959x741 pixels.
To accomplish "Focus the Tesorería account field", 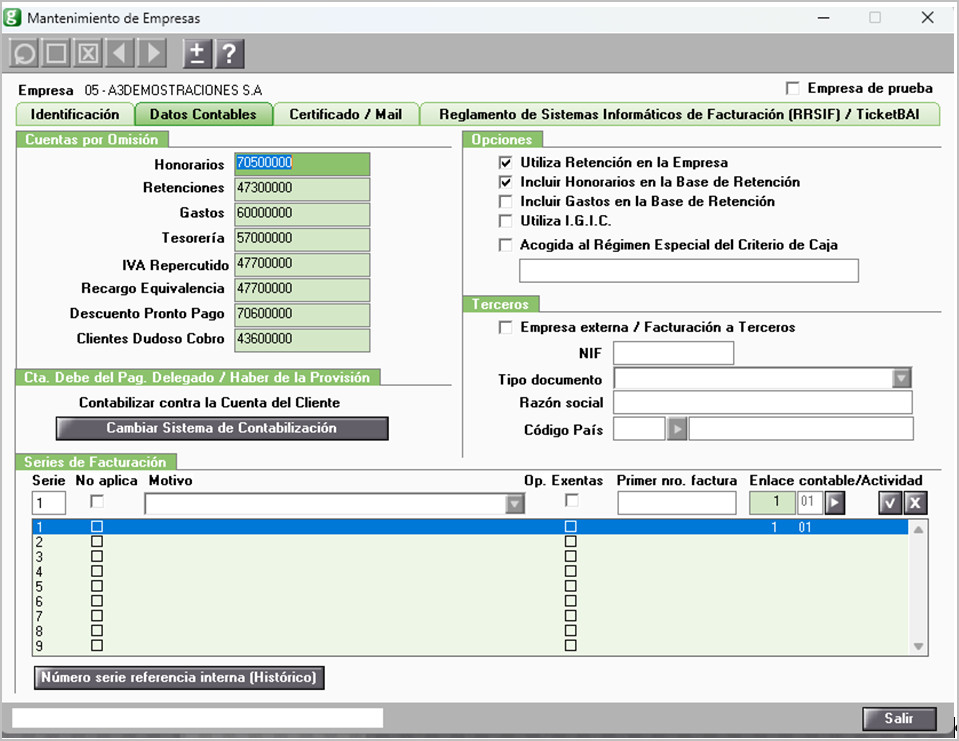I will [x=302, y=239].
